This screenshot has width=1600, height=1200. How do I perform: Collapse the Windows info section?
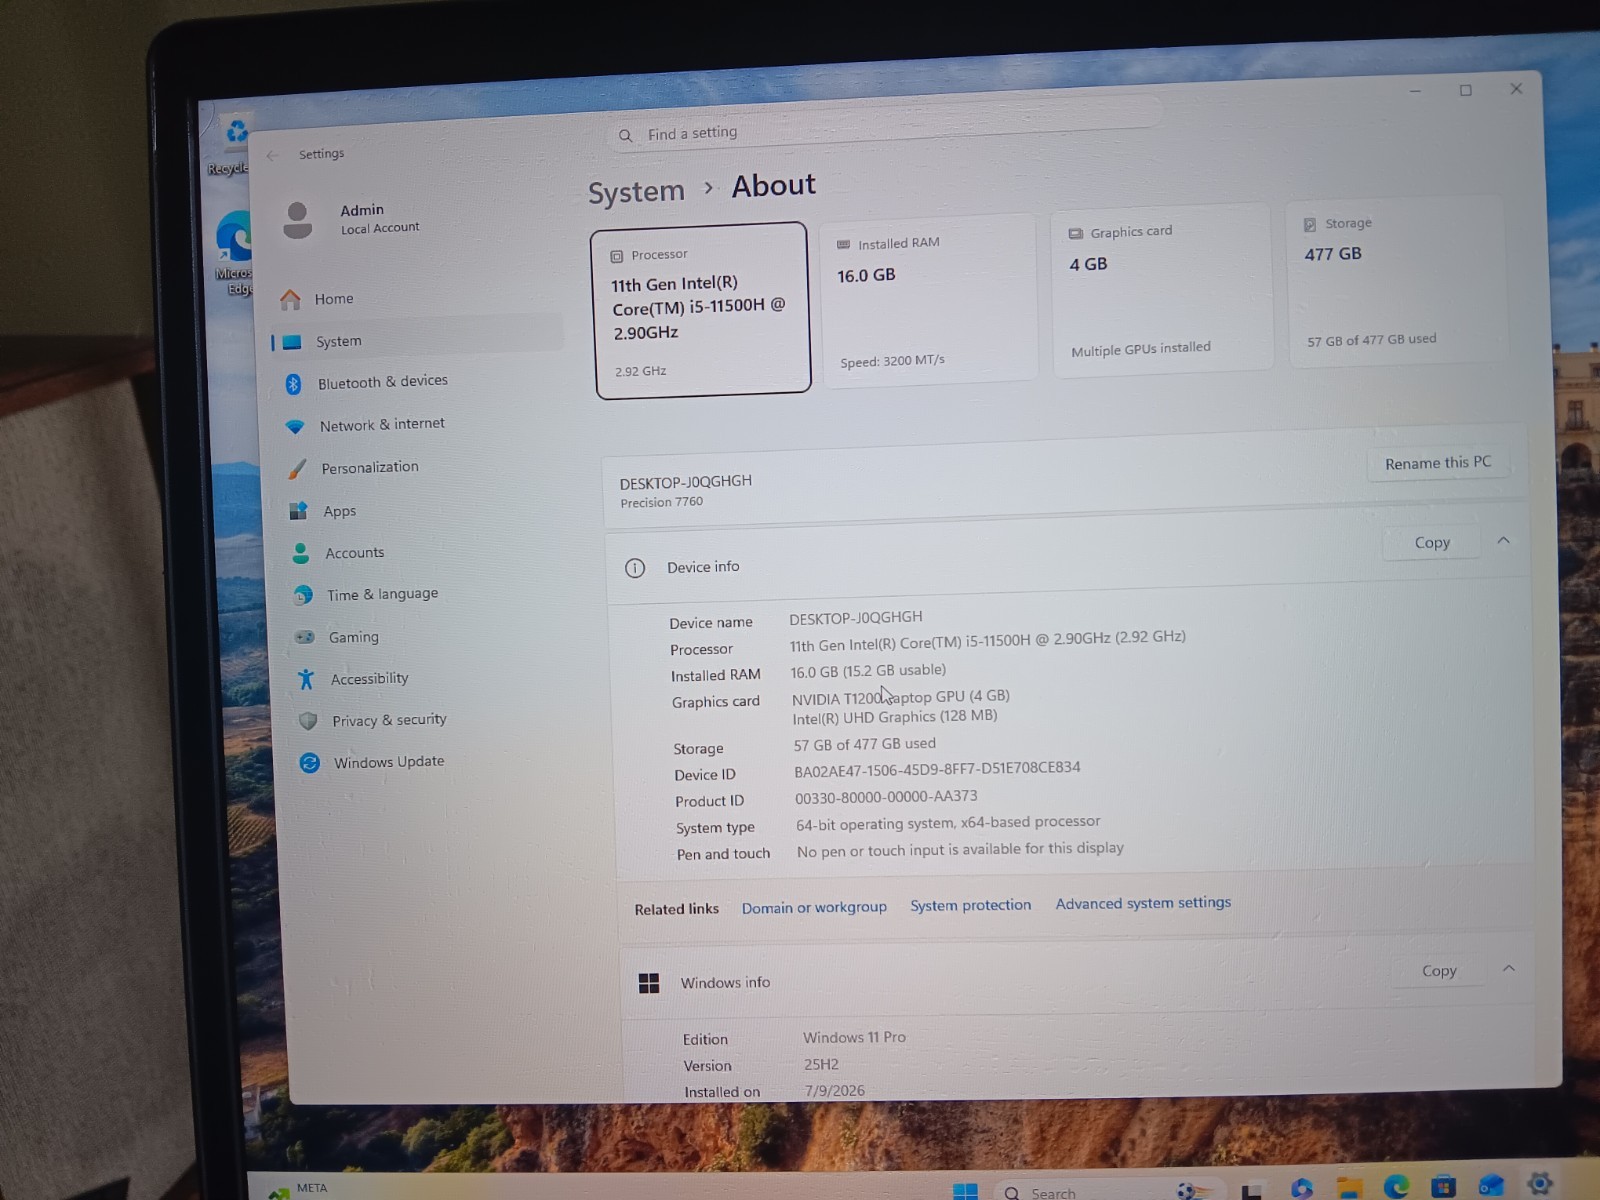click(x=1509, y=968)
